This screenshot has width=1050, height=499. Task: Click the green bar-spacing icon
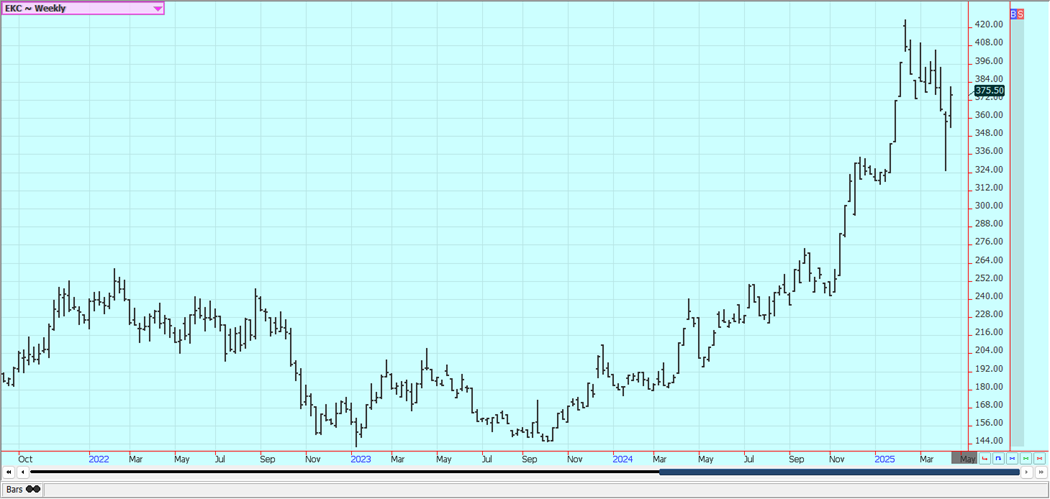pyautogui.click(x=1026, y=459)
